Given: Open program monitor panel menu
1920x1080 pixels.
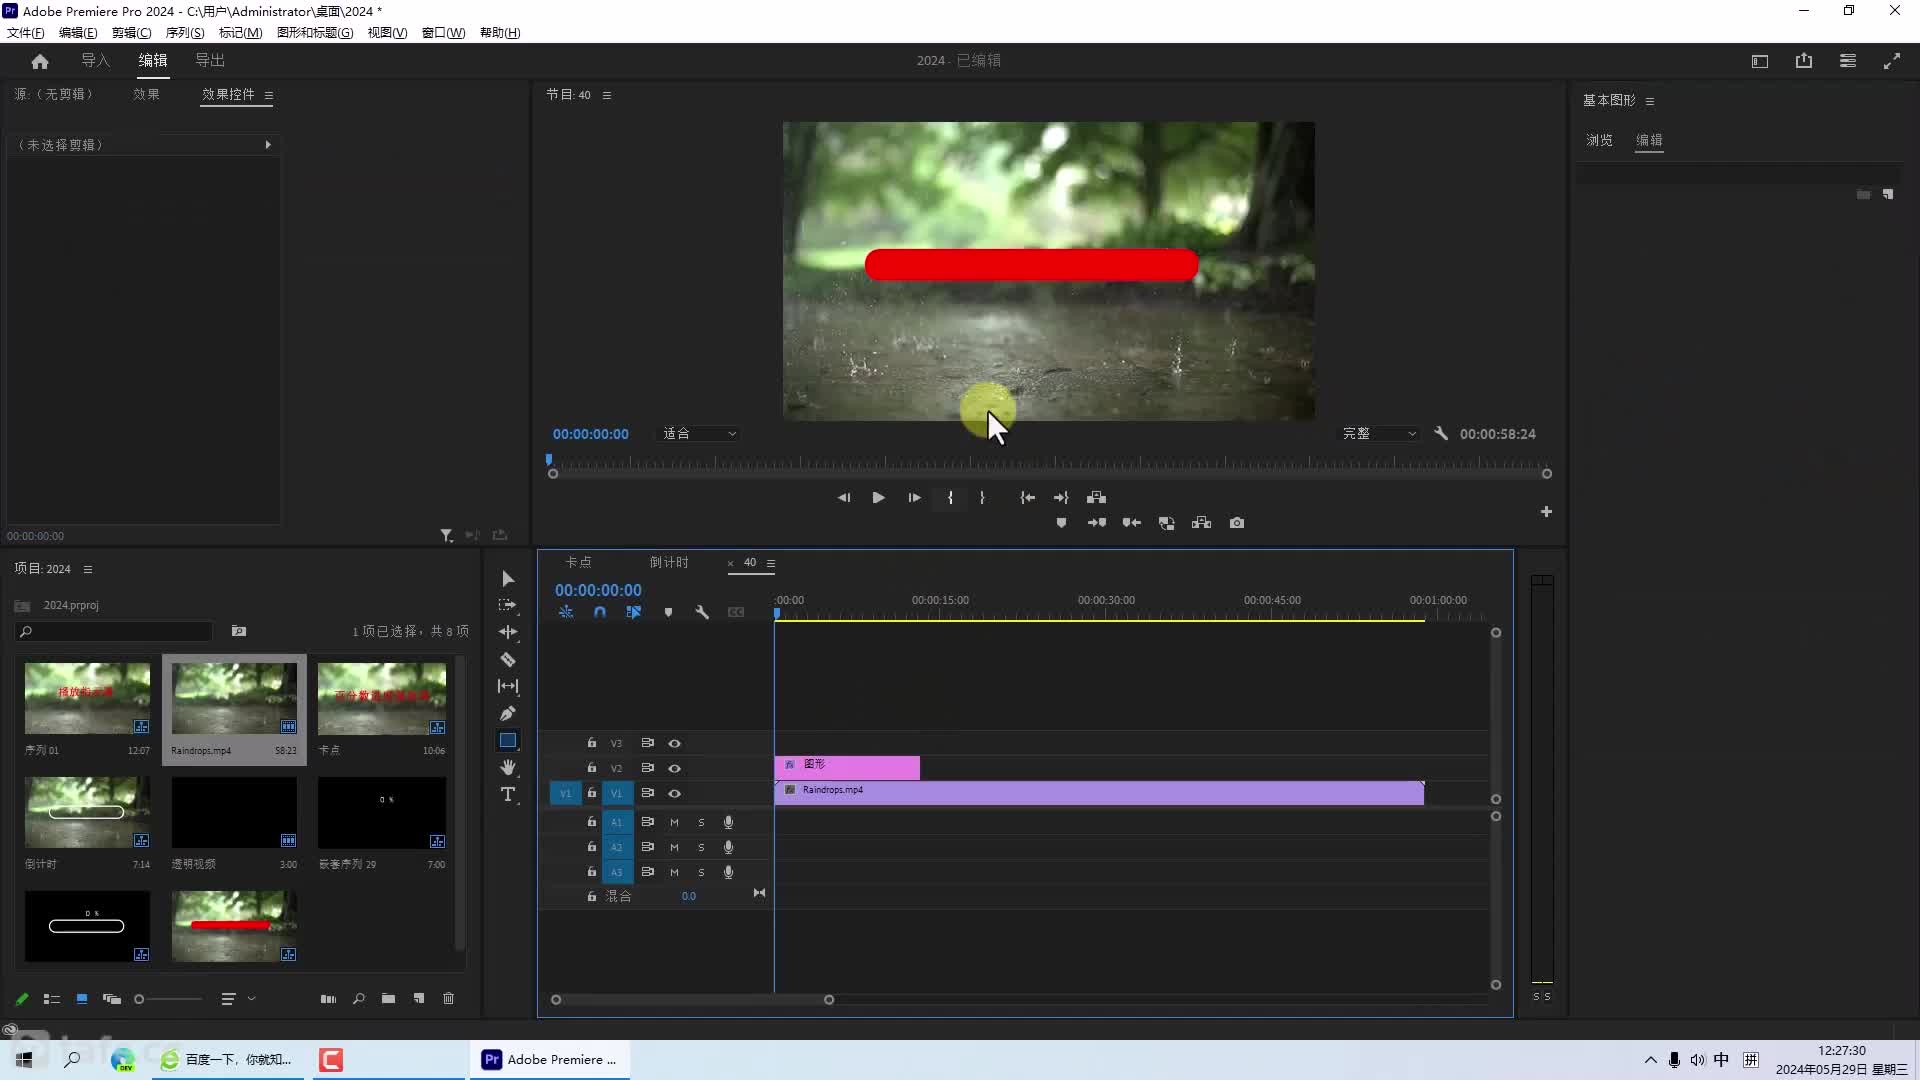Looking at the screenshot, I should pos(607,95).
